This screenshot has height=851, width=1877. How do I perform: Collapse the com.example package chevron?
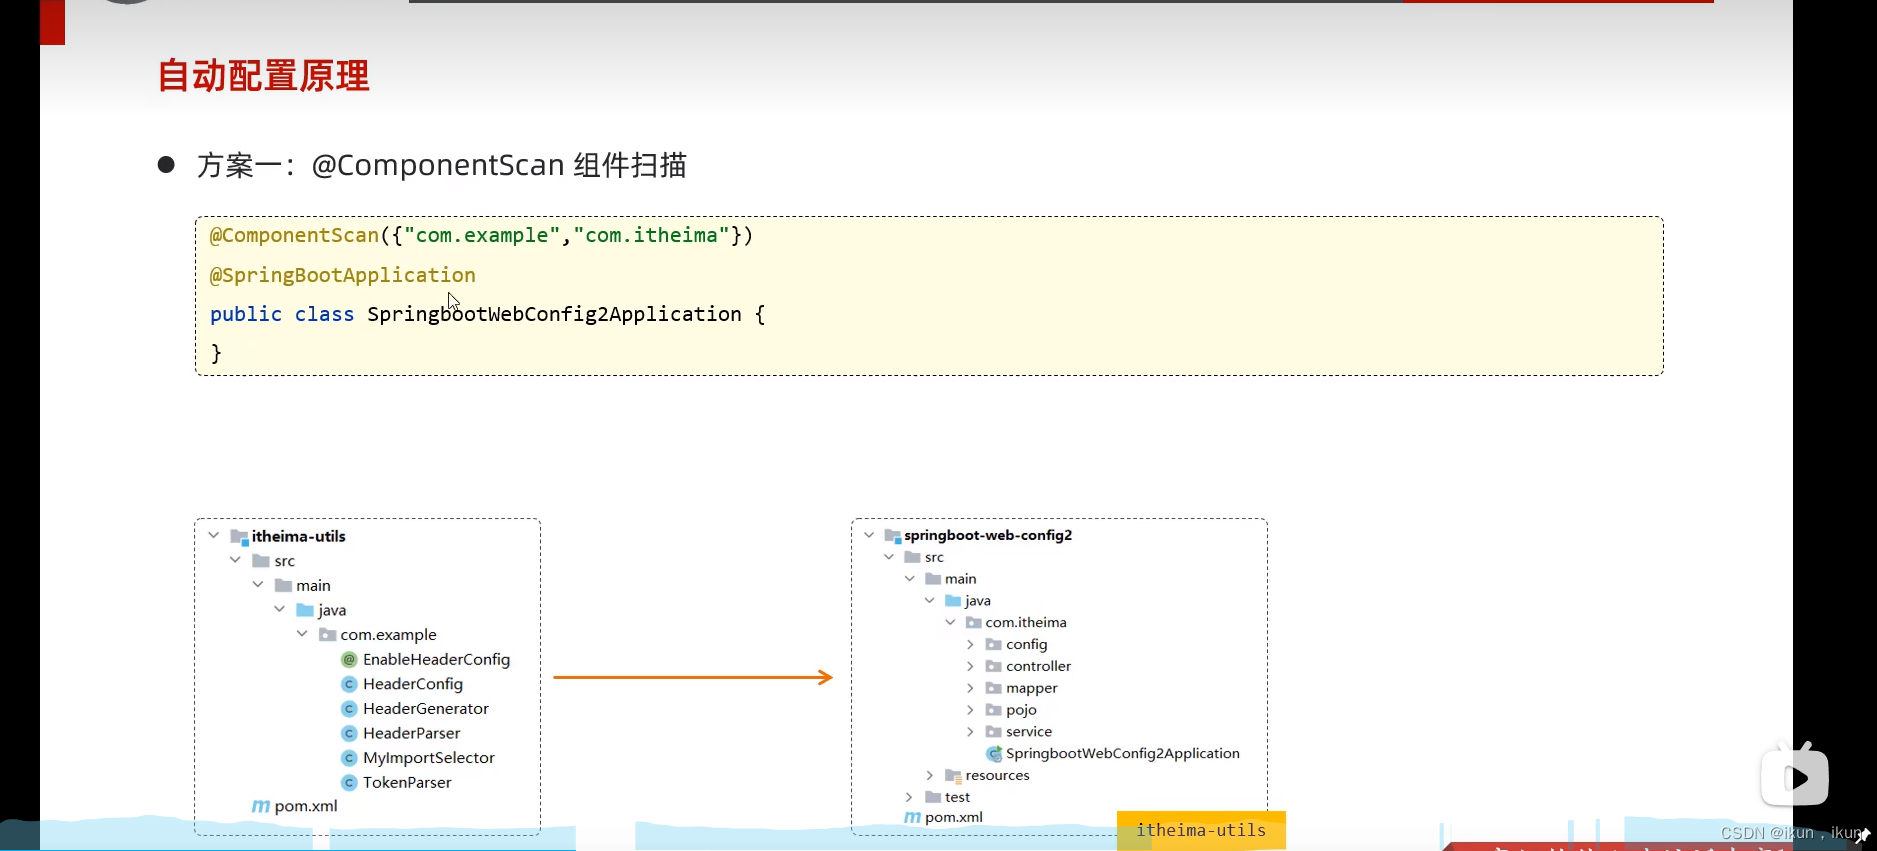coord(302,634)
